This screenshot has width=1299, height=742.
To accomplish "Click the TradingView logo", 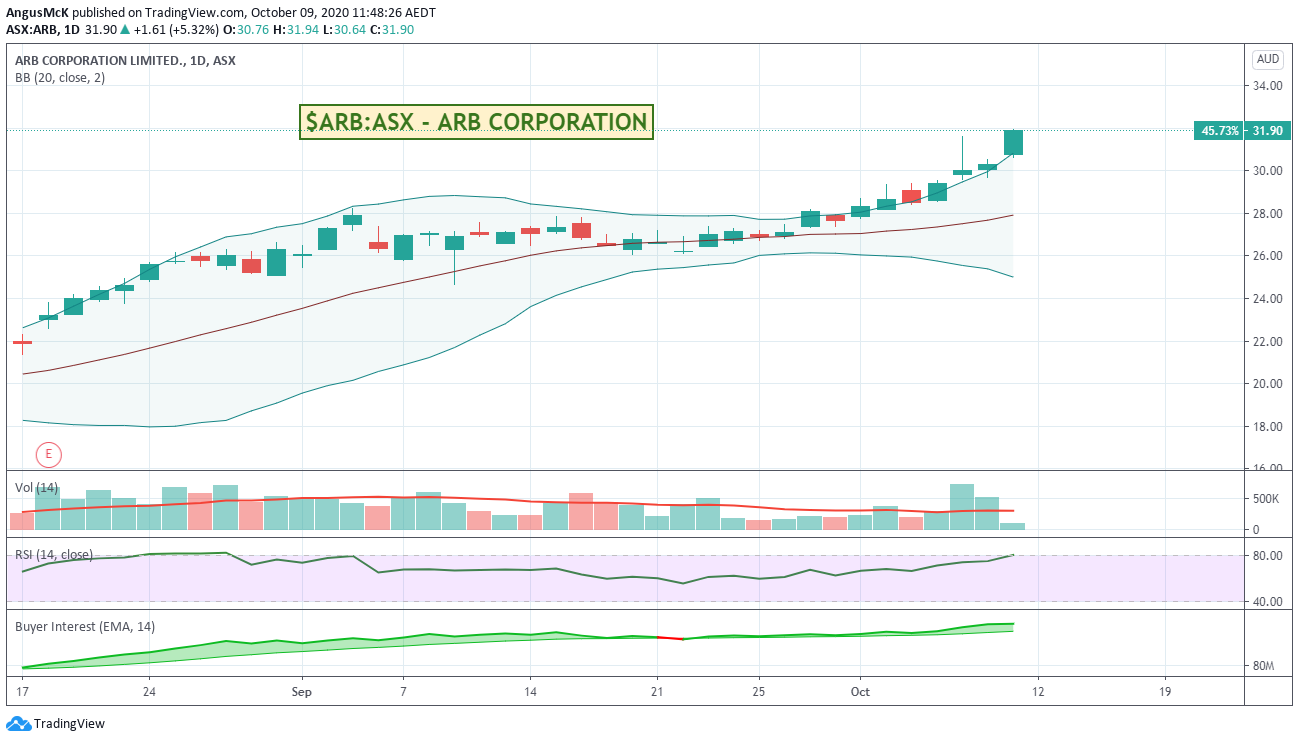I will [56, 723].
